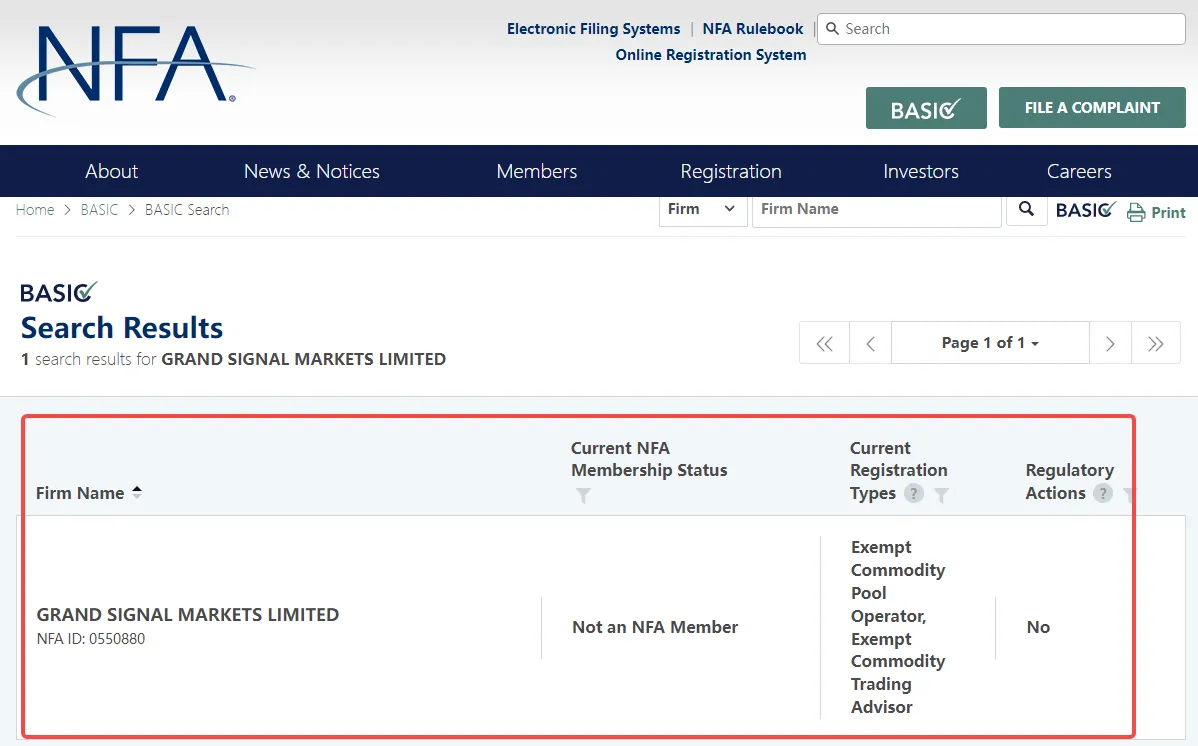Open the Careers menu
This screenshot has height=746, width=1198.
point(1079,171)
